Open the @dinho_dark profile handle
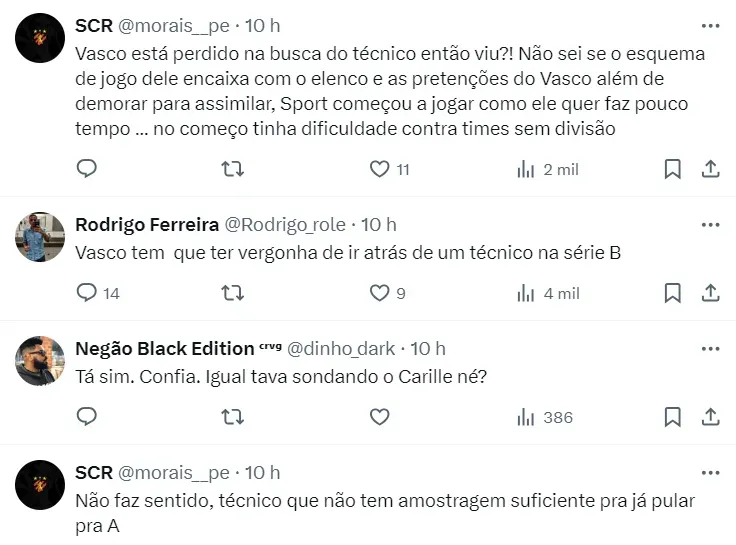 341,348
